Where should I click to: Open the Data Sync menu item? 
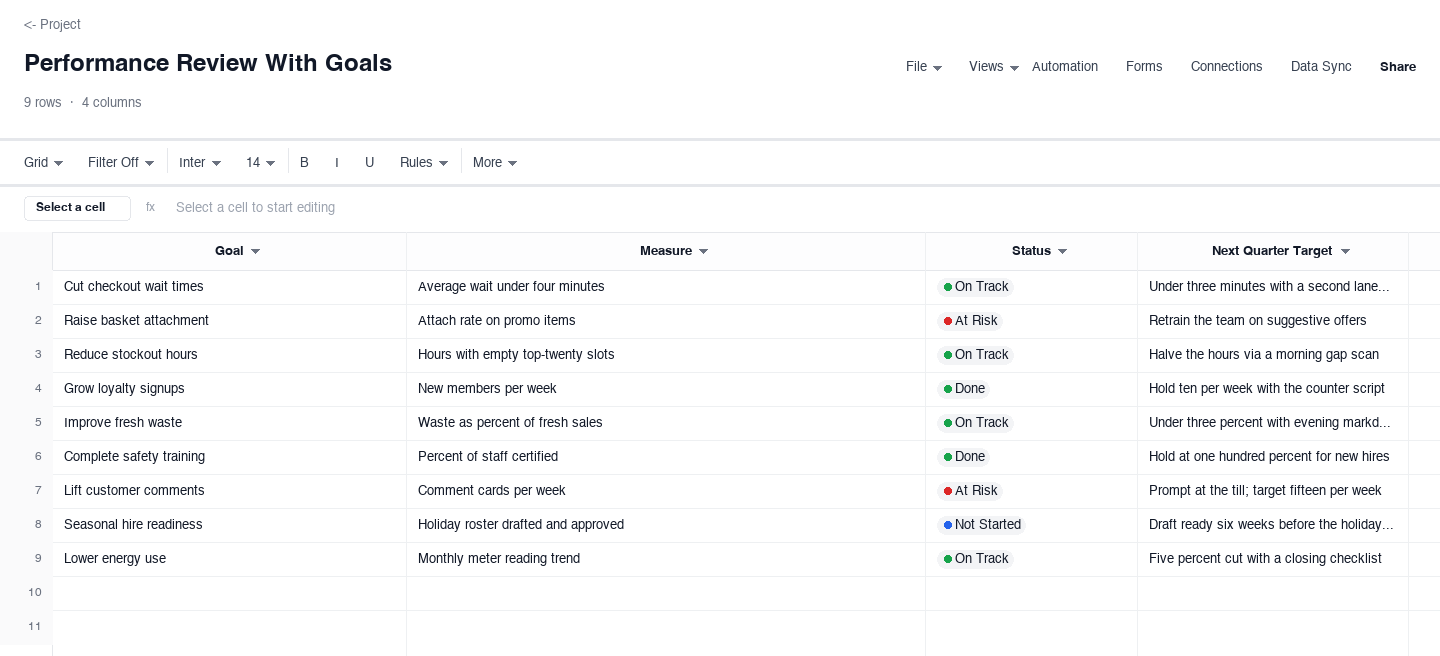point(1321,66)
